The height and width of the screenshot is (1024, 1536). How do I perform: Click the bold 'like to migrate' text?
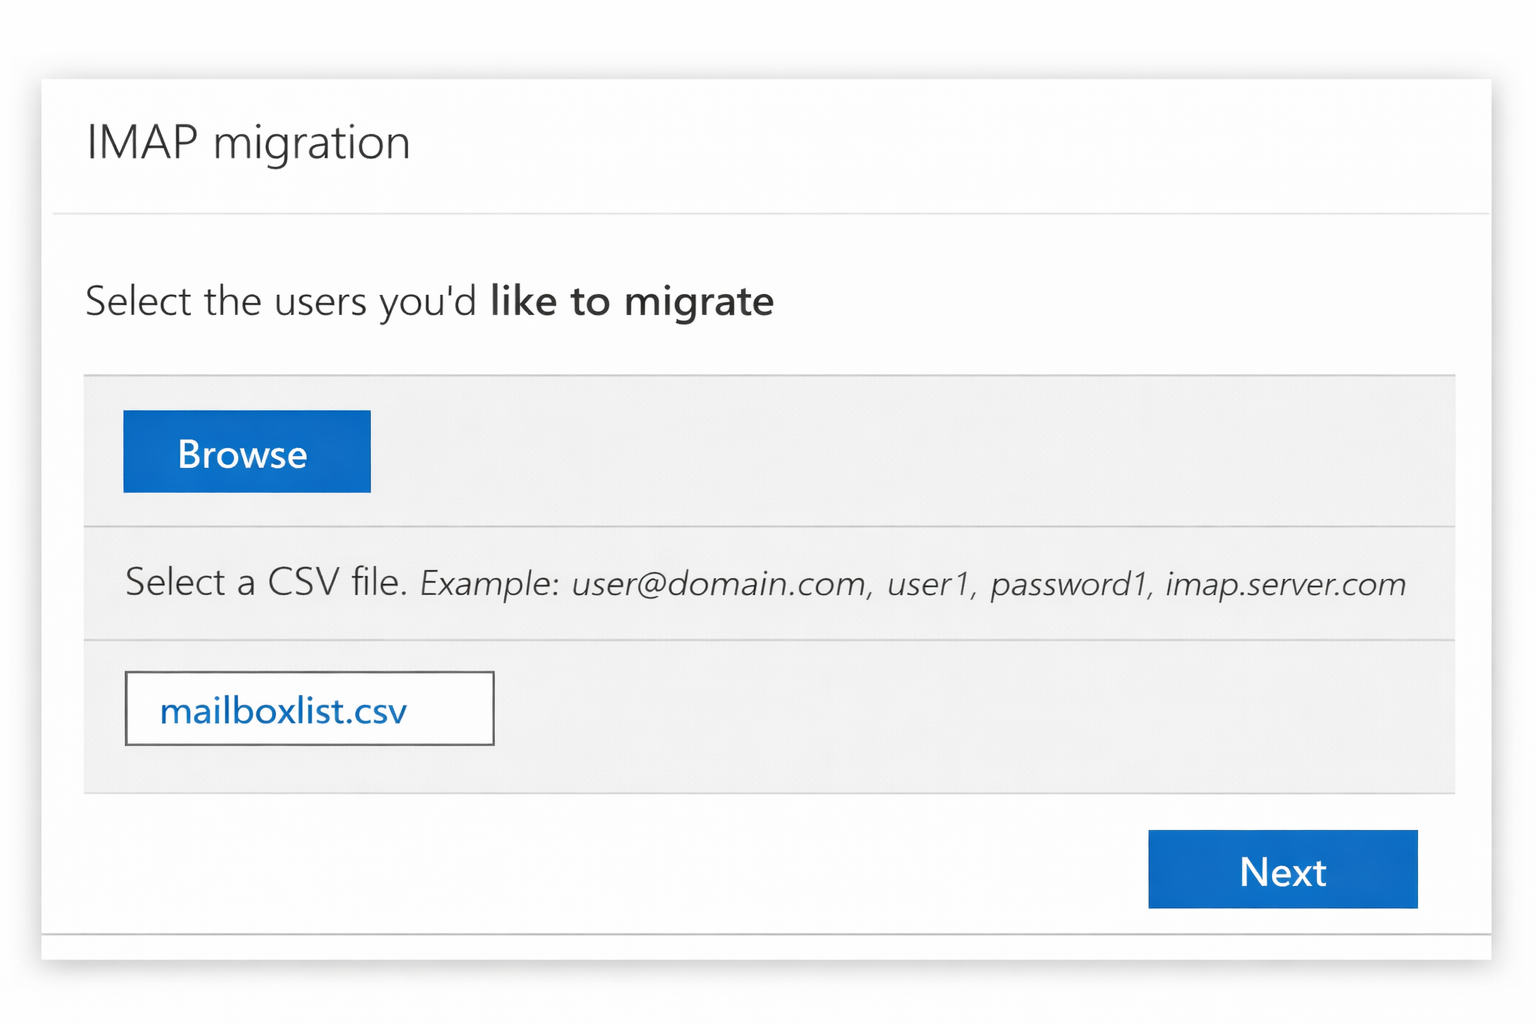pyautogui.click(x=631, y=301)
